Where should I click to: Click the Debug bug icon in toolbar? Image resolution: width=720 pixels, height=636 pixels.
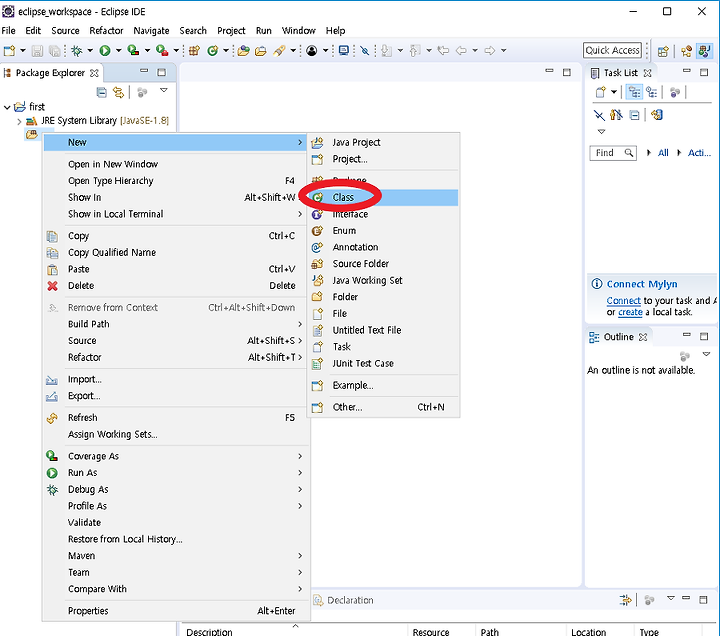click(77, 51)
